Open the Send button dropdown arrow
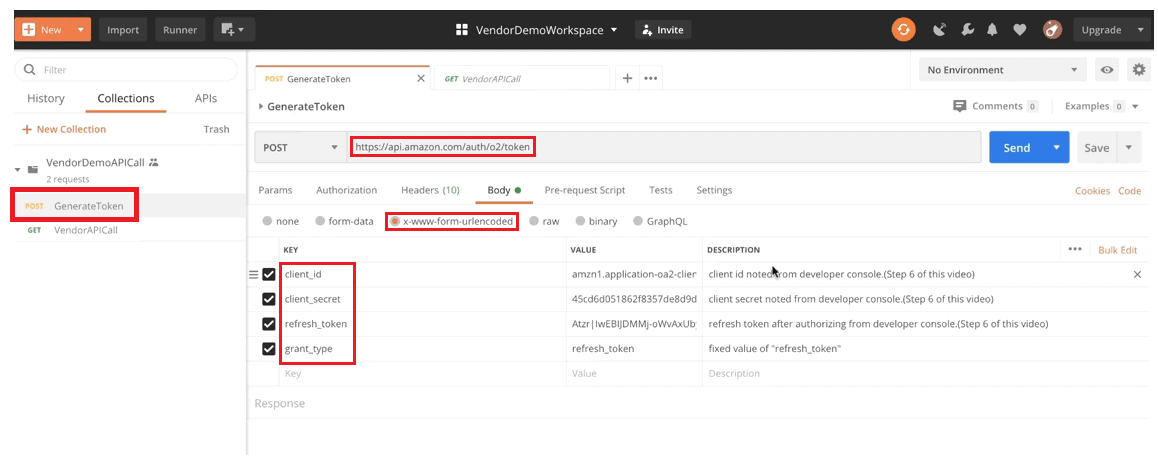This screenshot has height=465, width=1158. point(1057,148)
